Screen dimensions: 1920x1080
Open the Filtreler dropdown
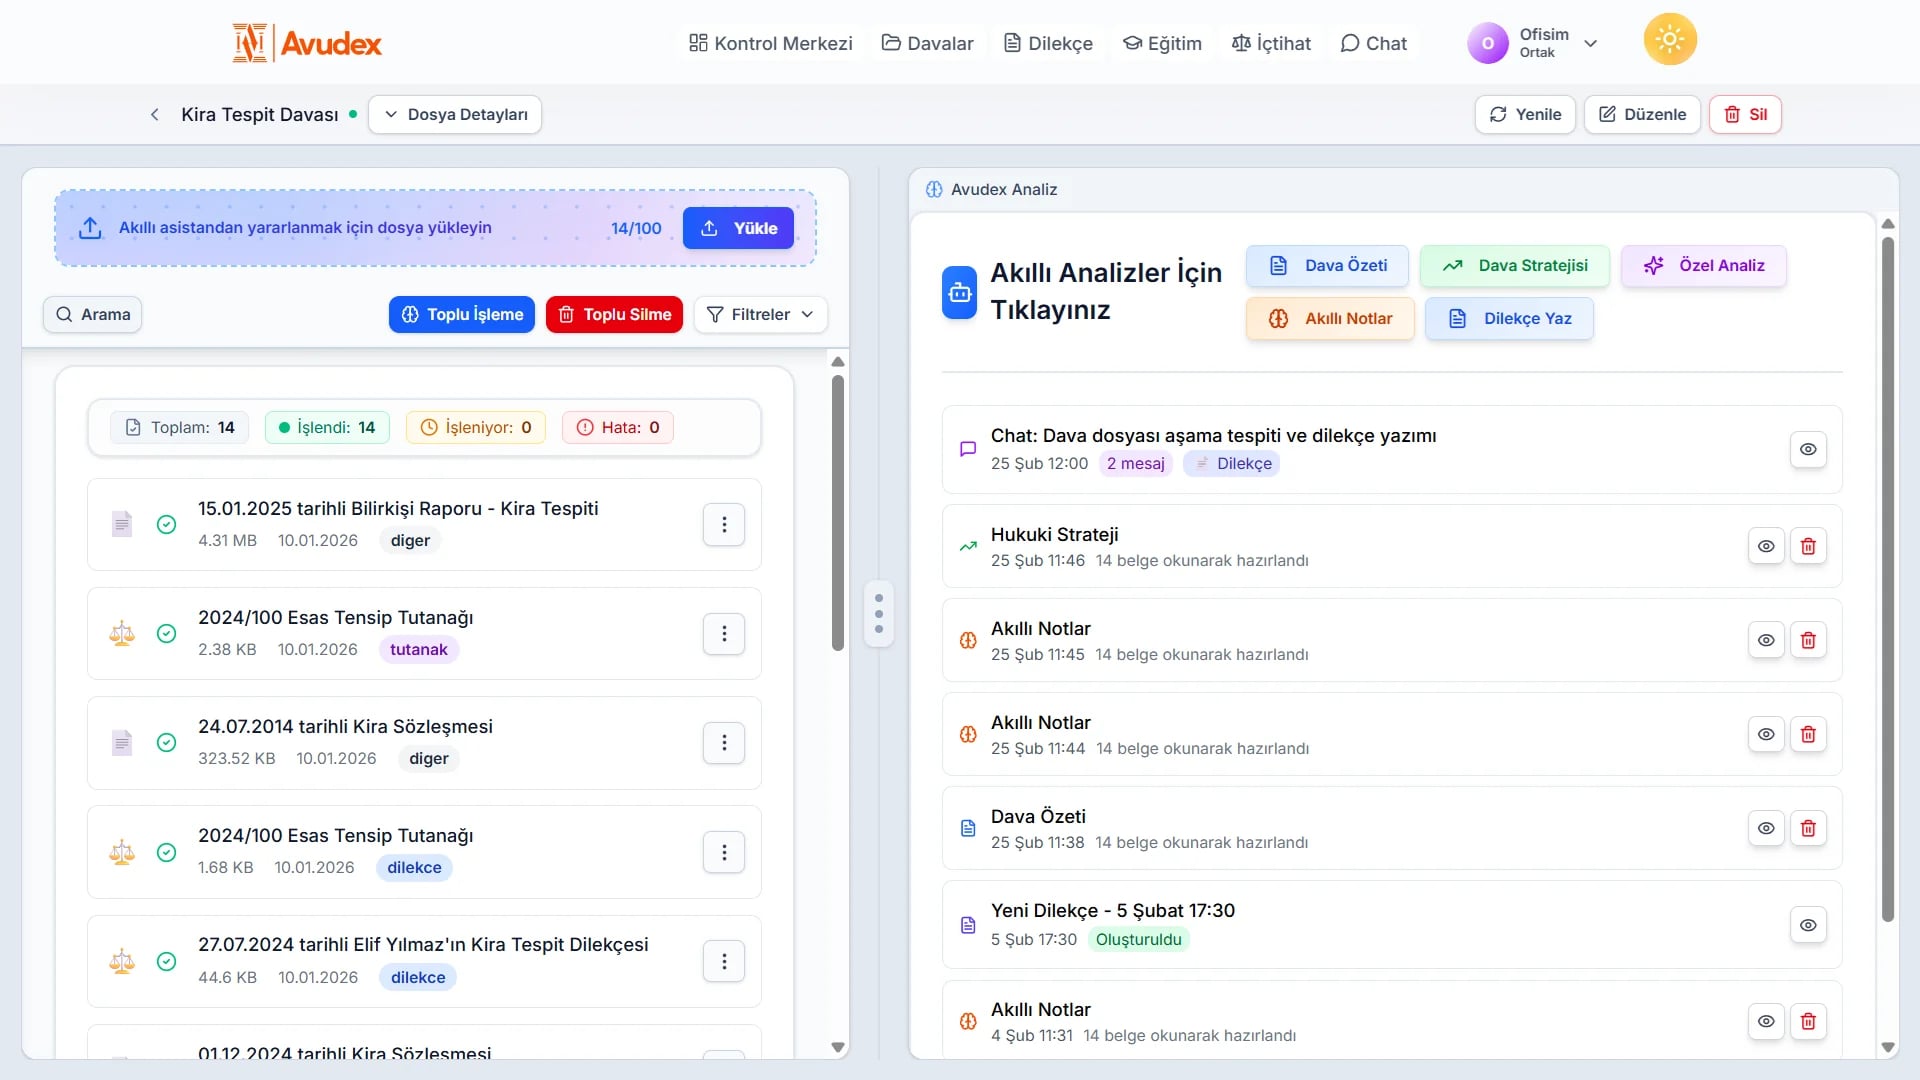click(760, 315)
